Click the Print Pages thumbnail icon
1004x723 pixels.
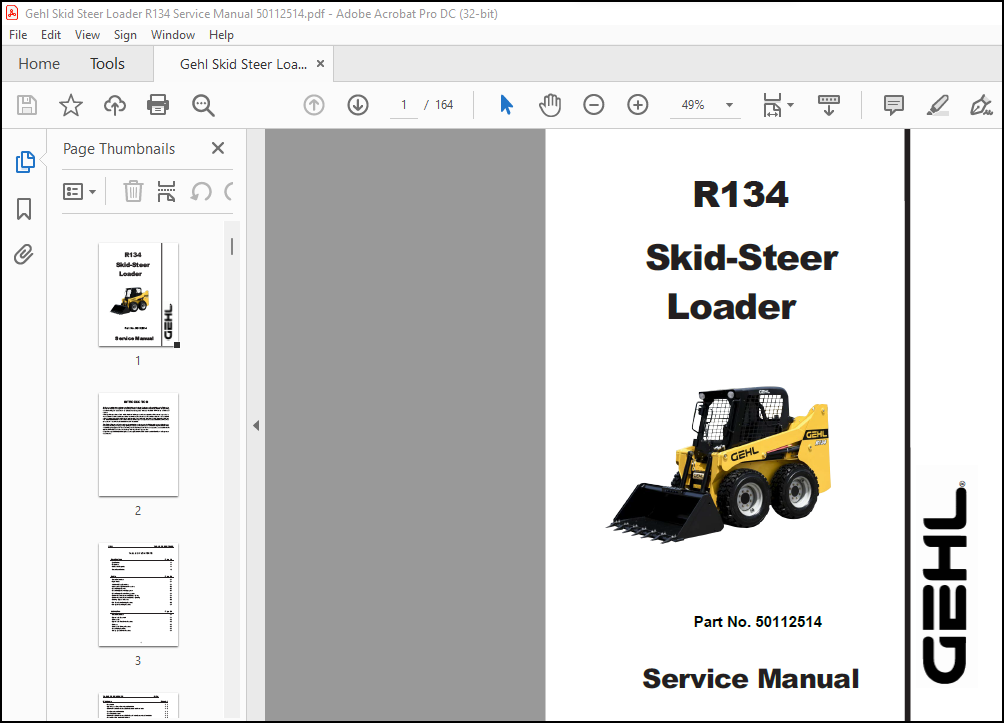(166, 191)
